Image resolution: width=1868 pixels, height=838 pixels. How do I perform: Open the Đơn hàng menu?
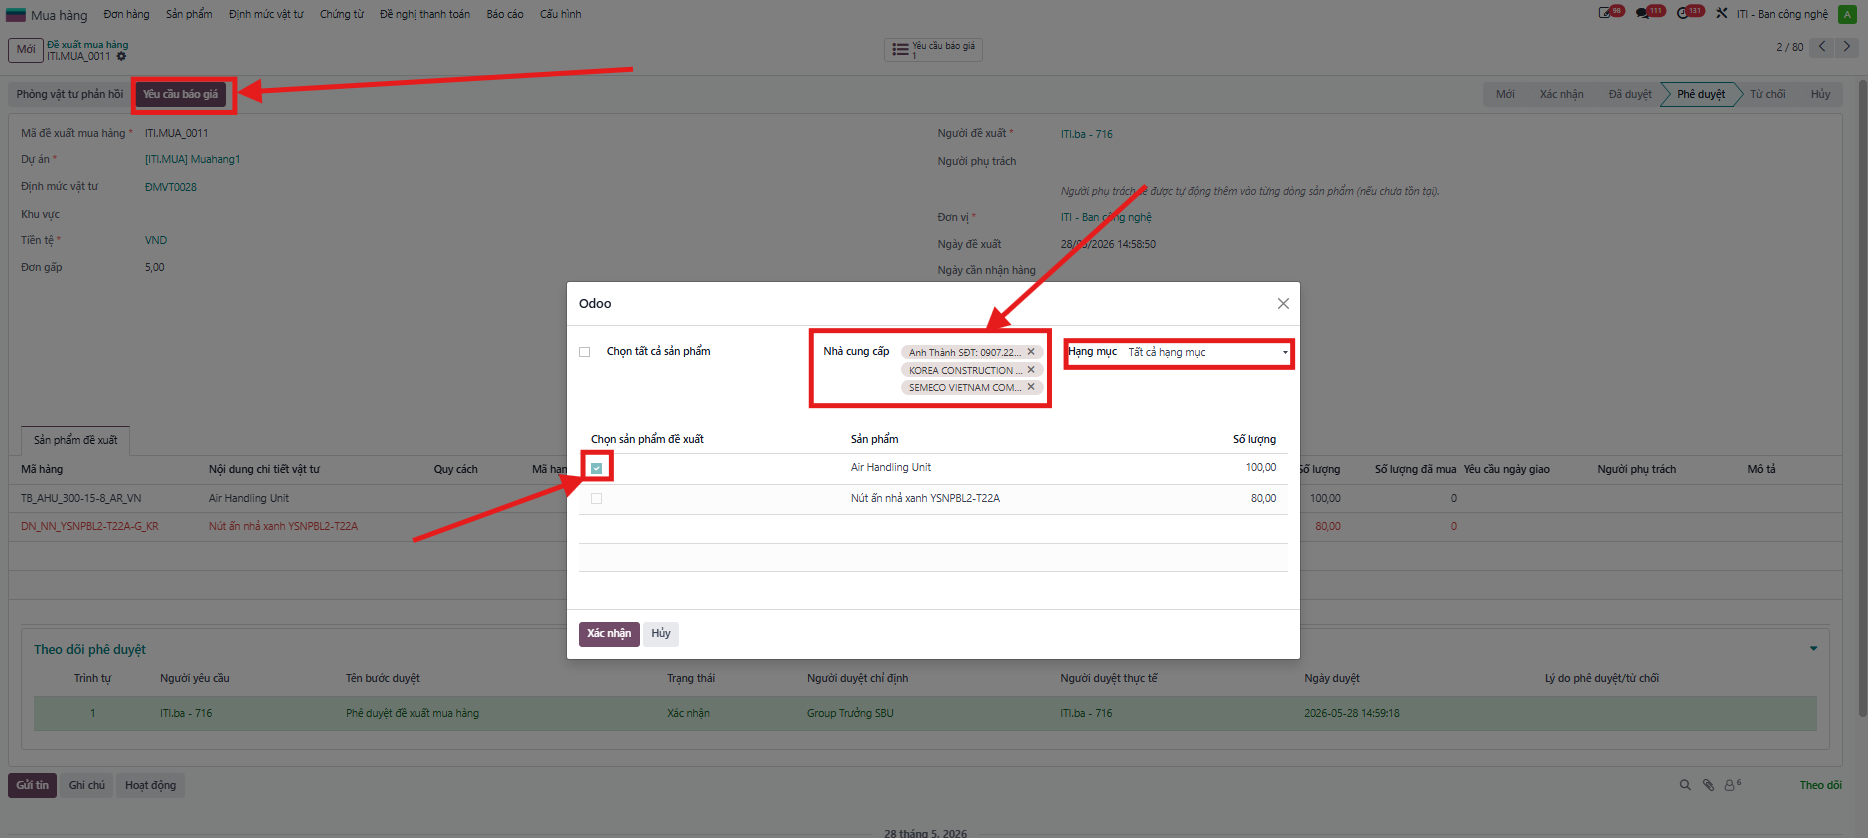pyautogui.click(x=127, y=14)
